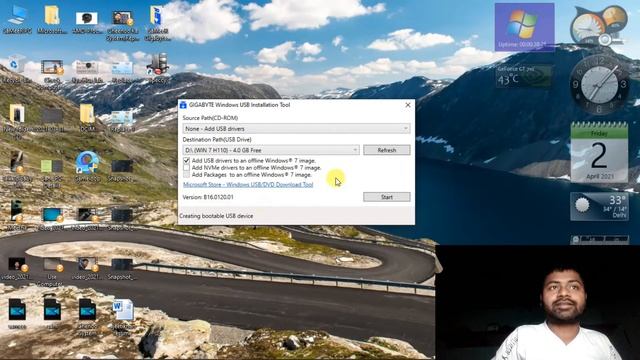Viewport: 640px width, 360px height.
Task: Click the Windows uptime gadget
Action: tap(524, 27)
